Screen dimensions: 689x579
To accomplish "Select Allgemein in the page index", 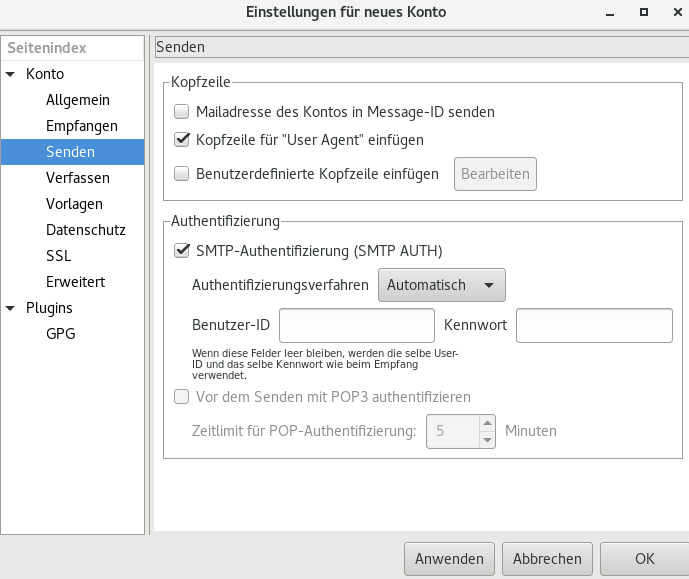I will coord(77,100).
